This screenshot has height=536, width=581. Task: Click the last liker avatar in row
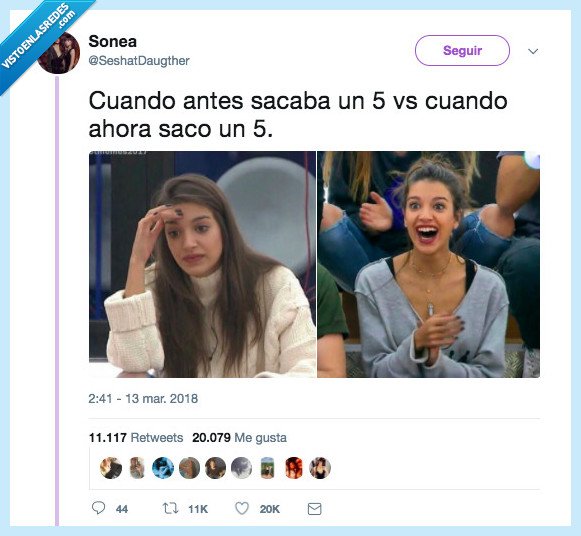point(320,468)
